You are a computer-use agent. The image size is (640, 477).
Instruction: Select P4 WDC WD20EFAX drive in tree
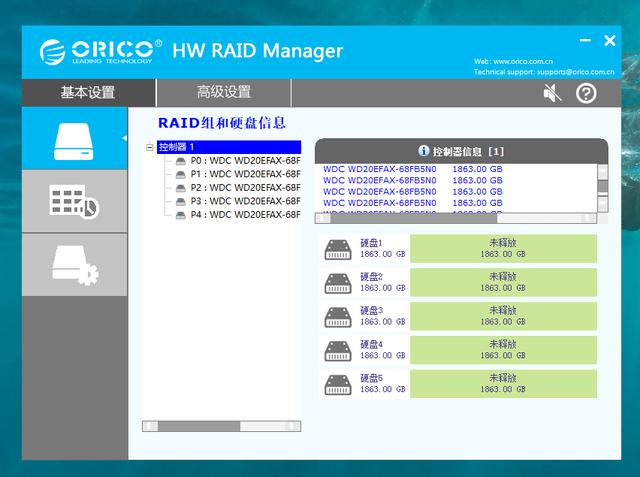coord(245,215)
